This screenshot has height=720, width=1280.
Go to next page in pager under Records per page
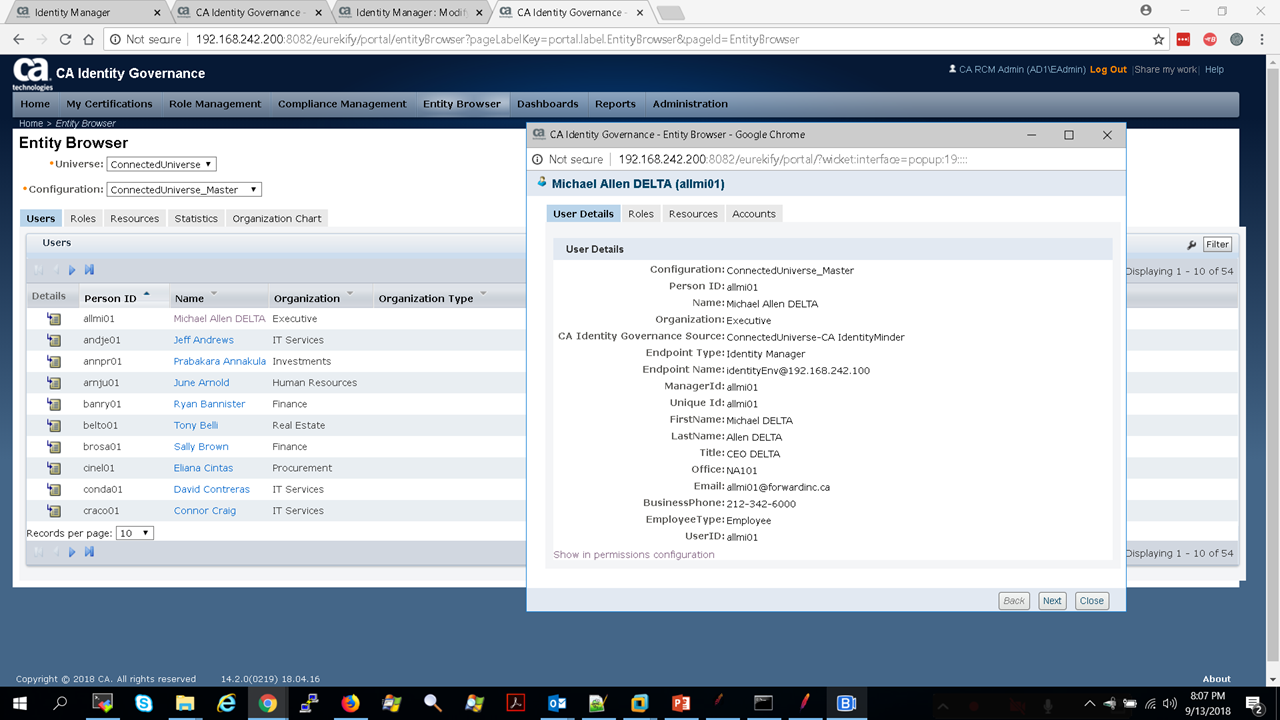click(72, 552)
